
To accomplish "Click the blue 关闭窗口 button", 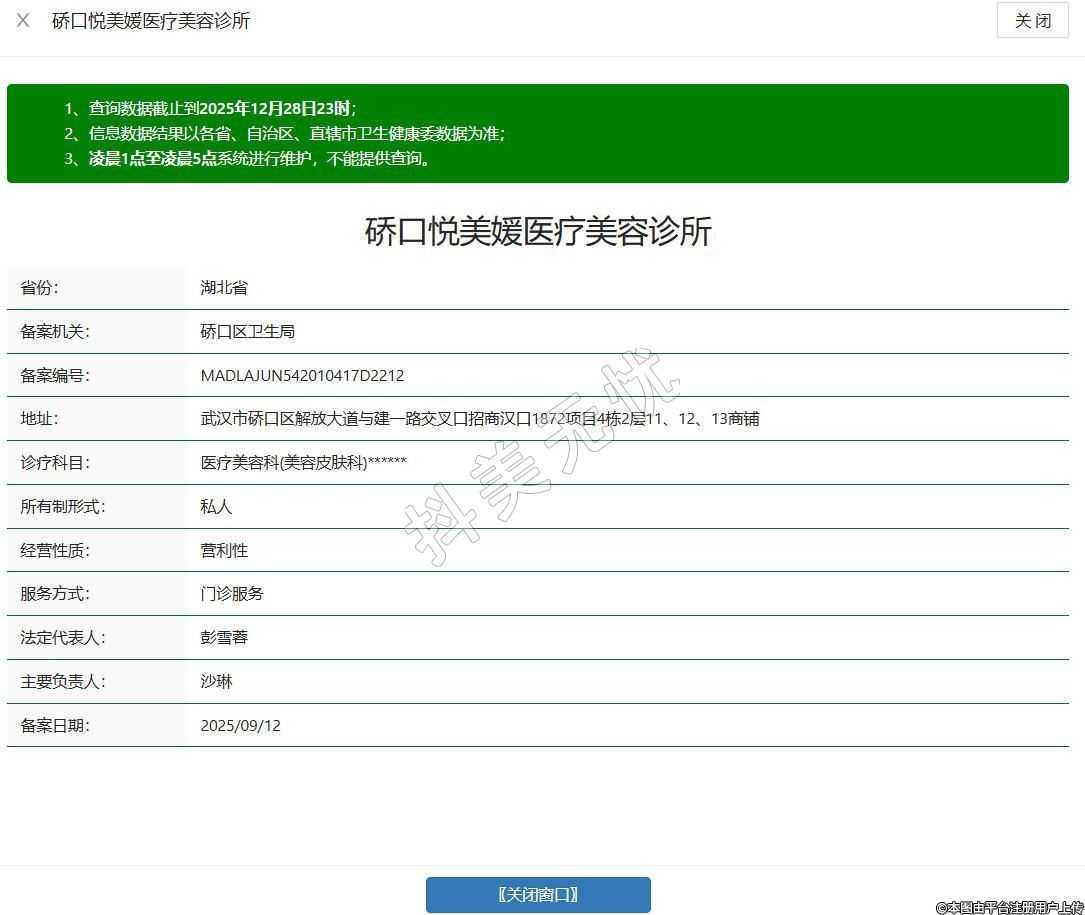I will click(x=538, y=895).
